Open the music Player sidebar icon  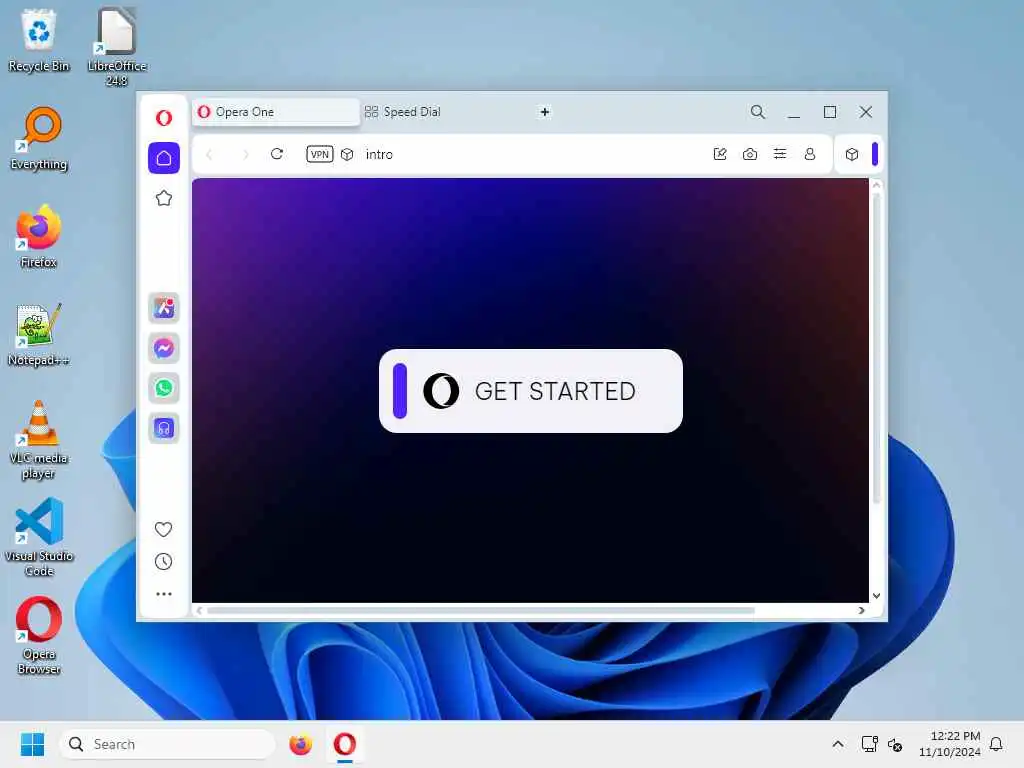pos(164,428)
